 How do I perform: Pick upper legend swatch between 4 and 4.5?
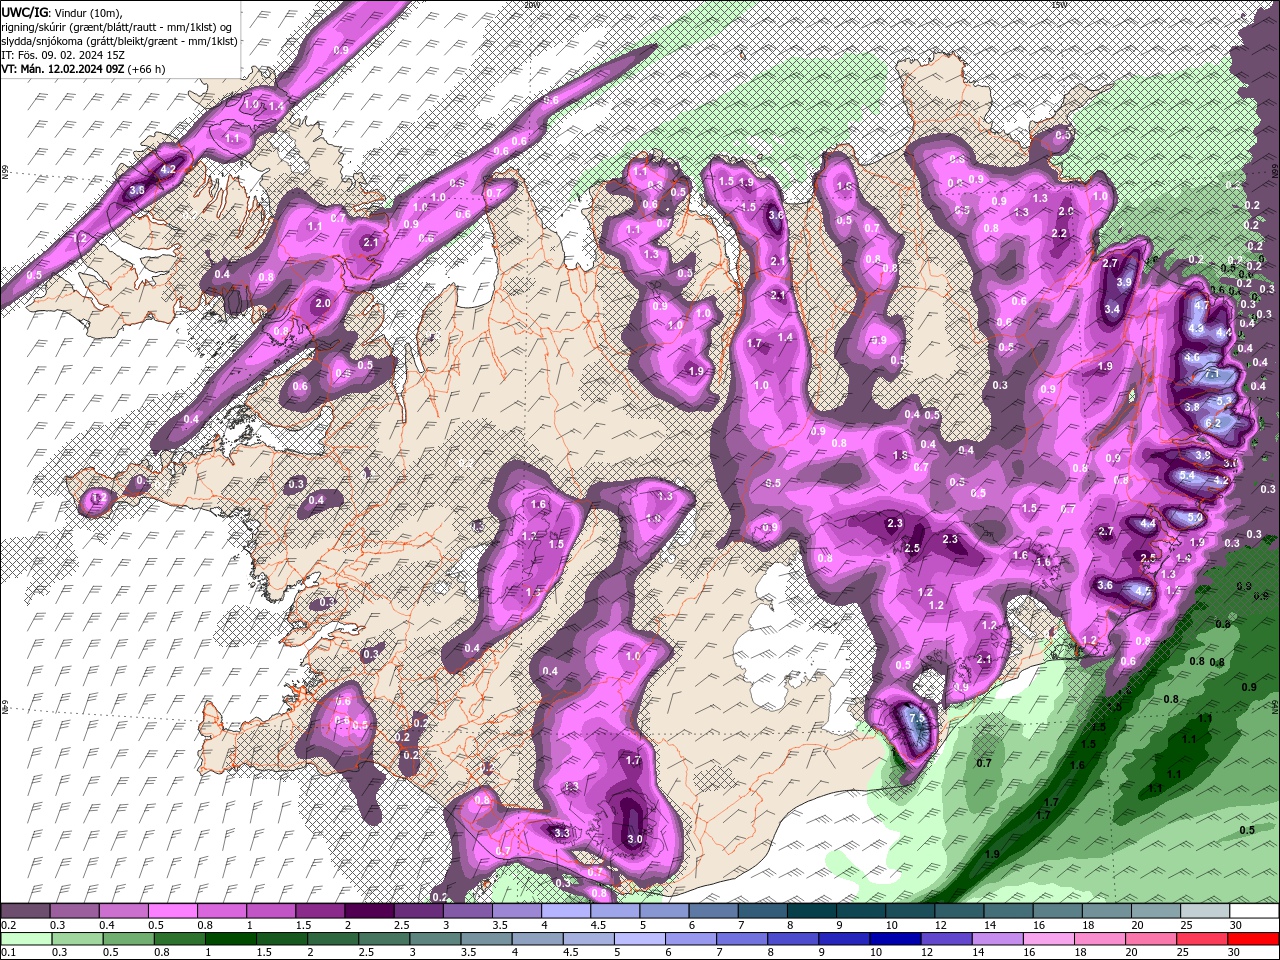click(565, 910)
